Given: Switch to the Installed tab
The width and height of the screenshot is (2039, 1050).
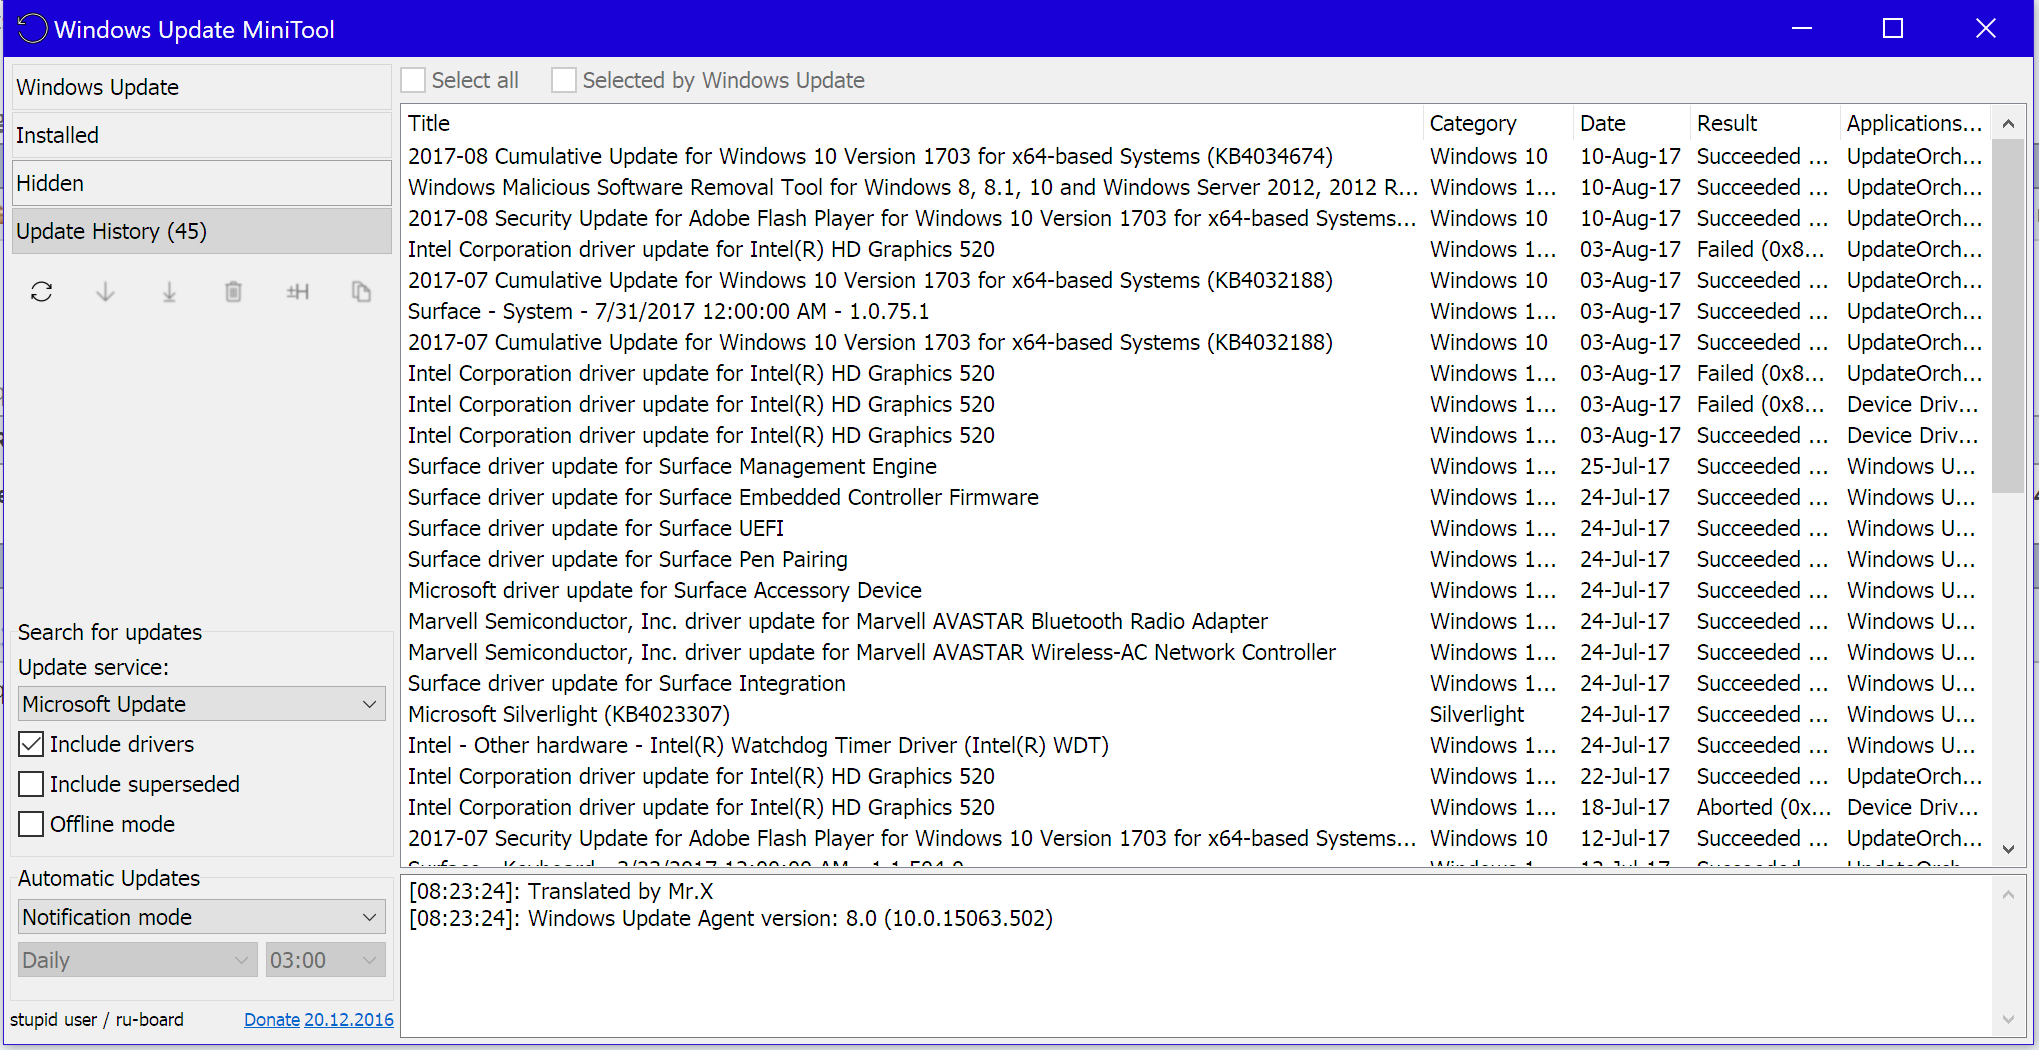Looking at the screenshot, I should click(201, 135).
